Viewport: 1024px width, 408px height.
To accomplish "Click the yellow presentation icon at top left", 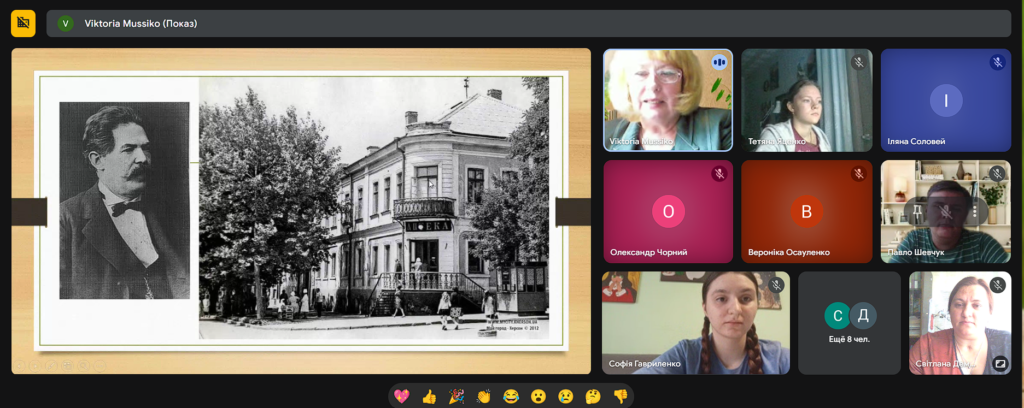I will coord(23,23).
